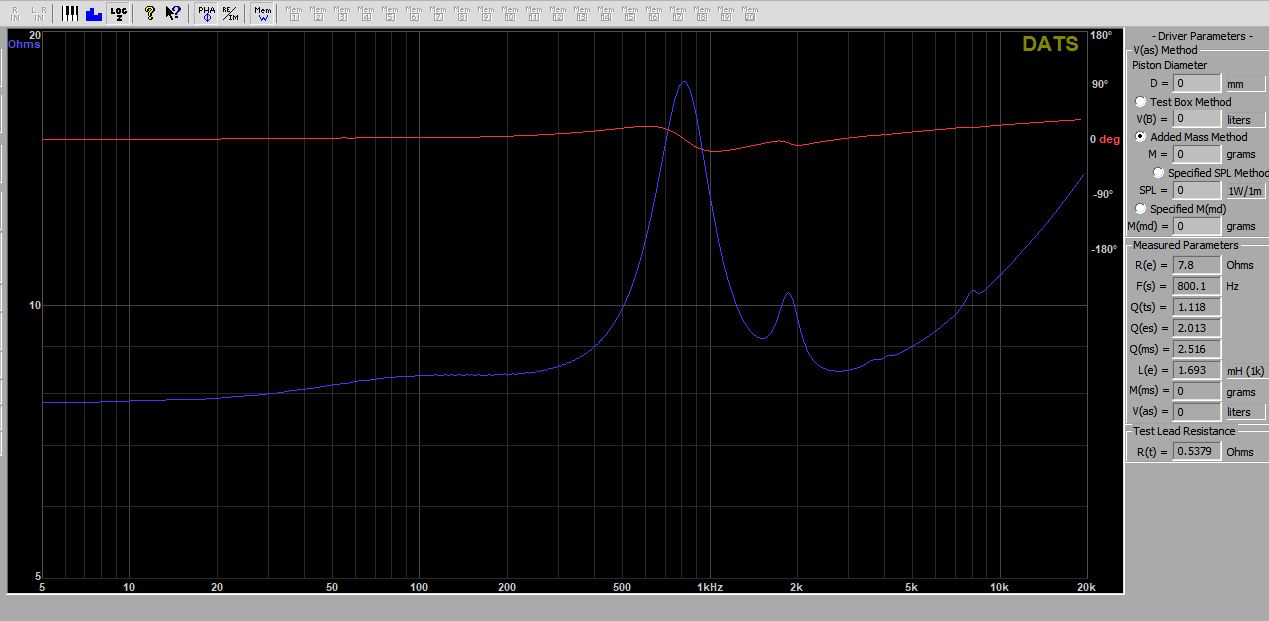The image size is (1269, 621).
Task: Click the L(e) value 1.693 field
Action: pyautogui.click(x=1197, y=370)
